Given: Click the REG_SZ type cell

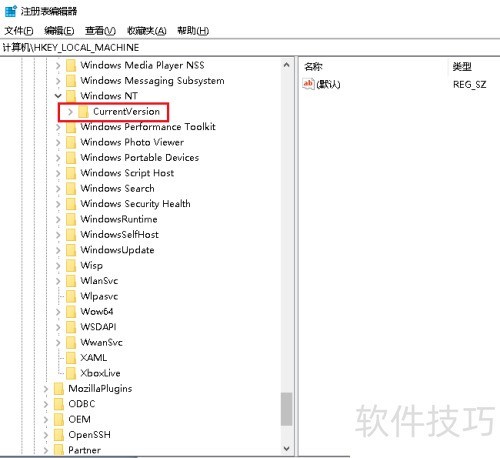Looking at the screenshot, I should [469, 85].
